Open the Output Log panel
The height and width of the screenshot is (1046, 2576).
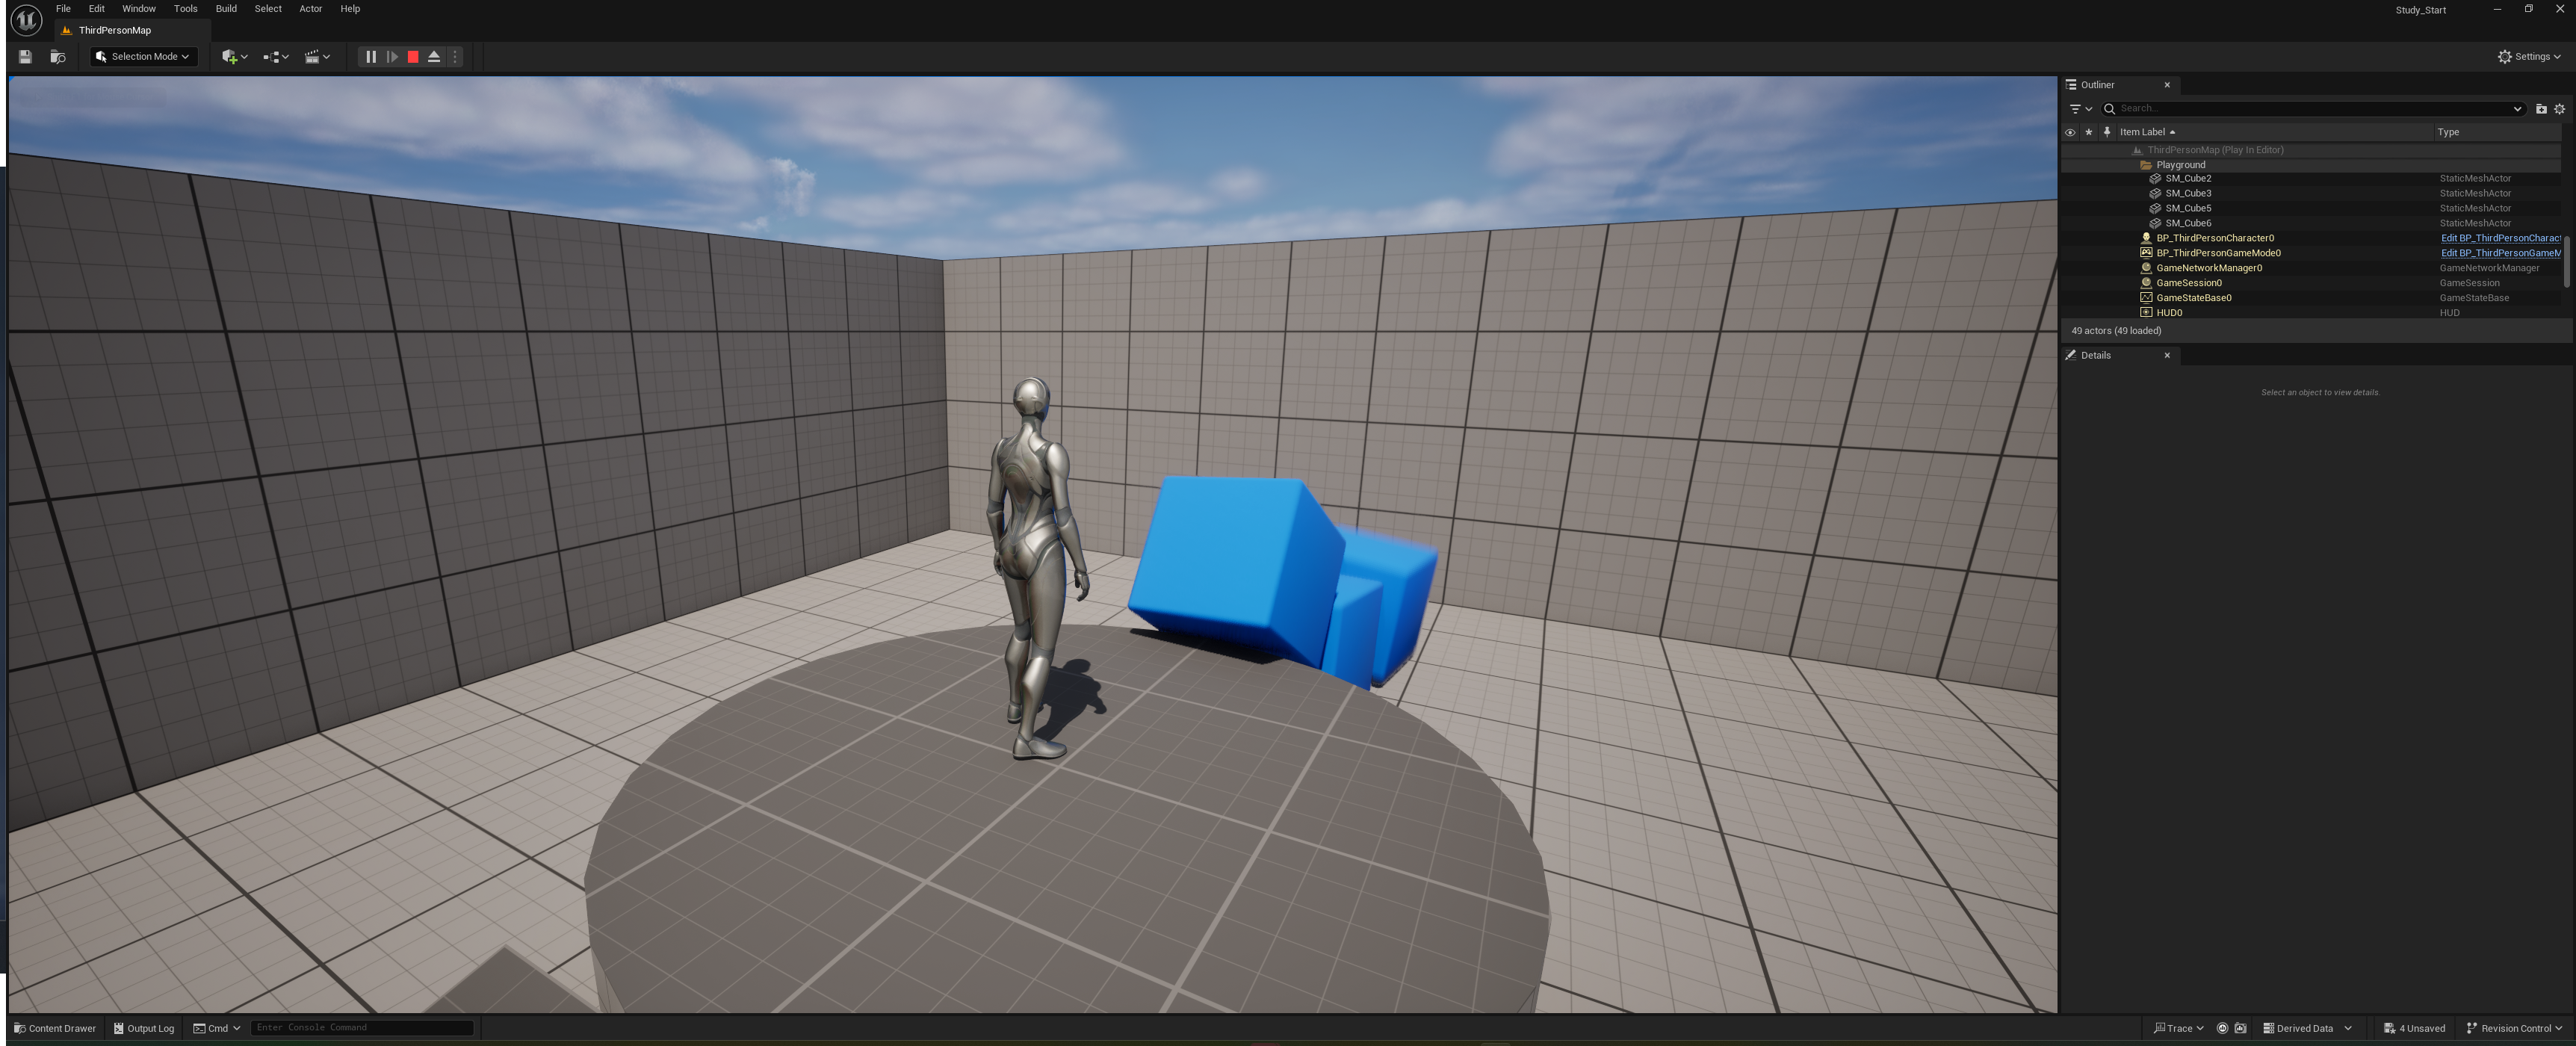(x=144, y=1028)
